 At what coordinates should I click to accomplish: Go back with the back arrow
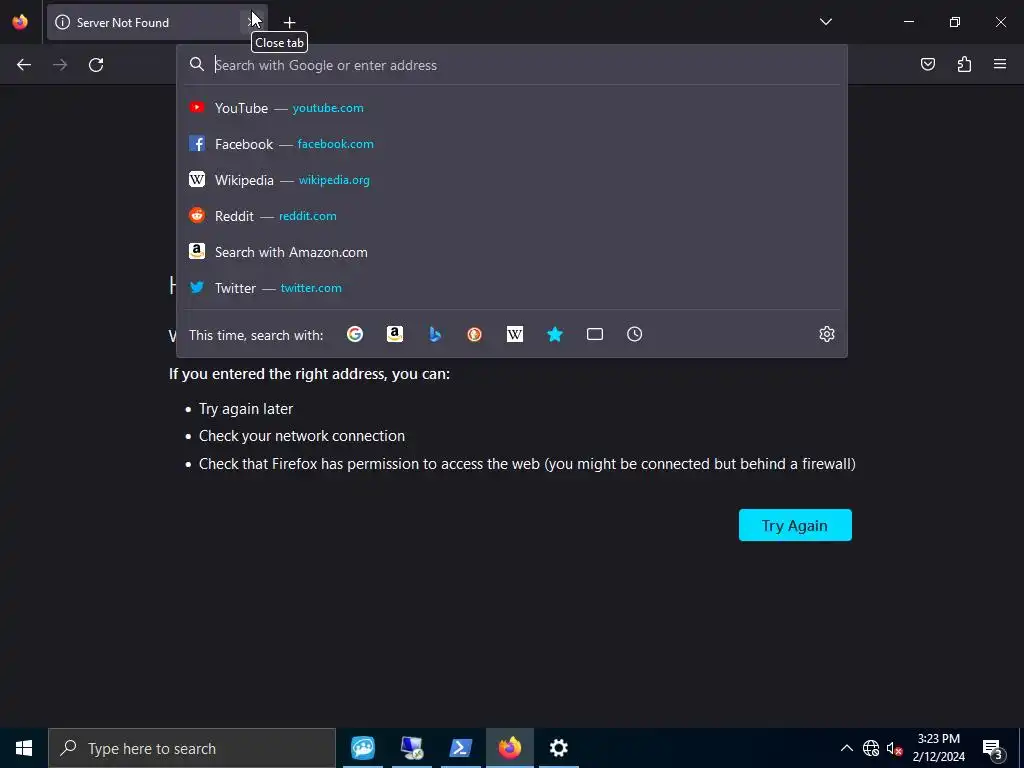(x=24, y=65)
